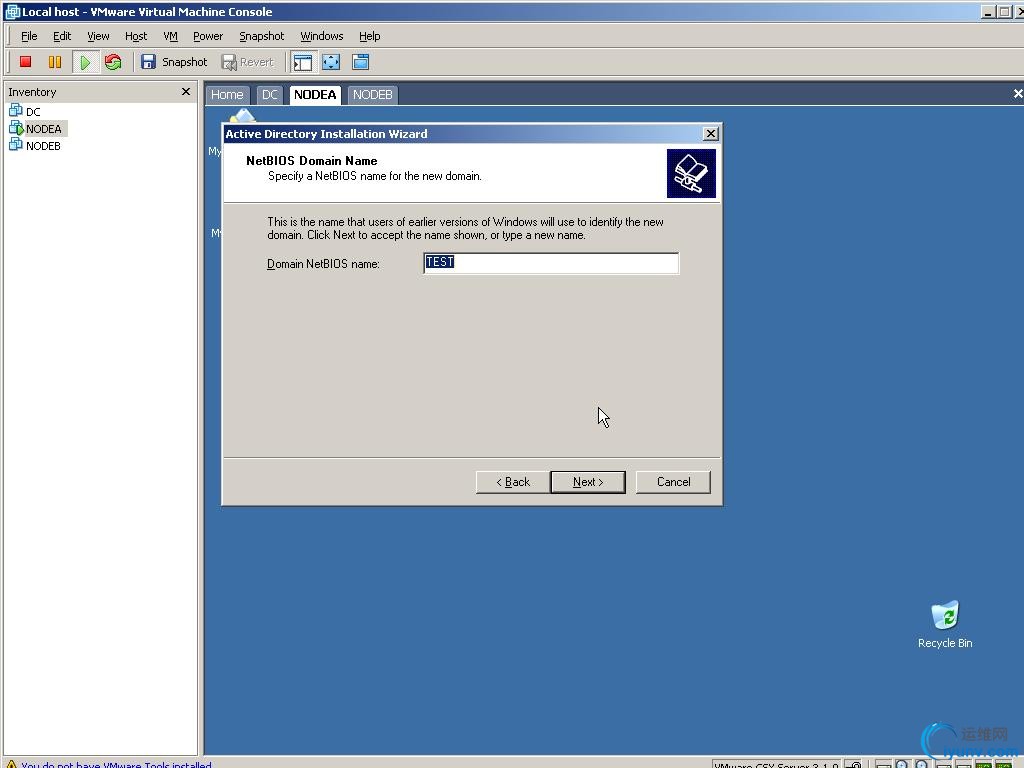The image size is (1024, 768).
Task: Click the Inventory panel title
Action: click(x=32, y=92)
